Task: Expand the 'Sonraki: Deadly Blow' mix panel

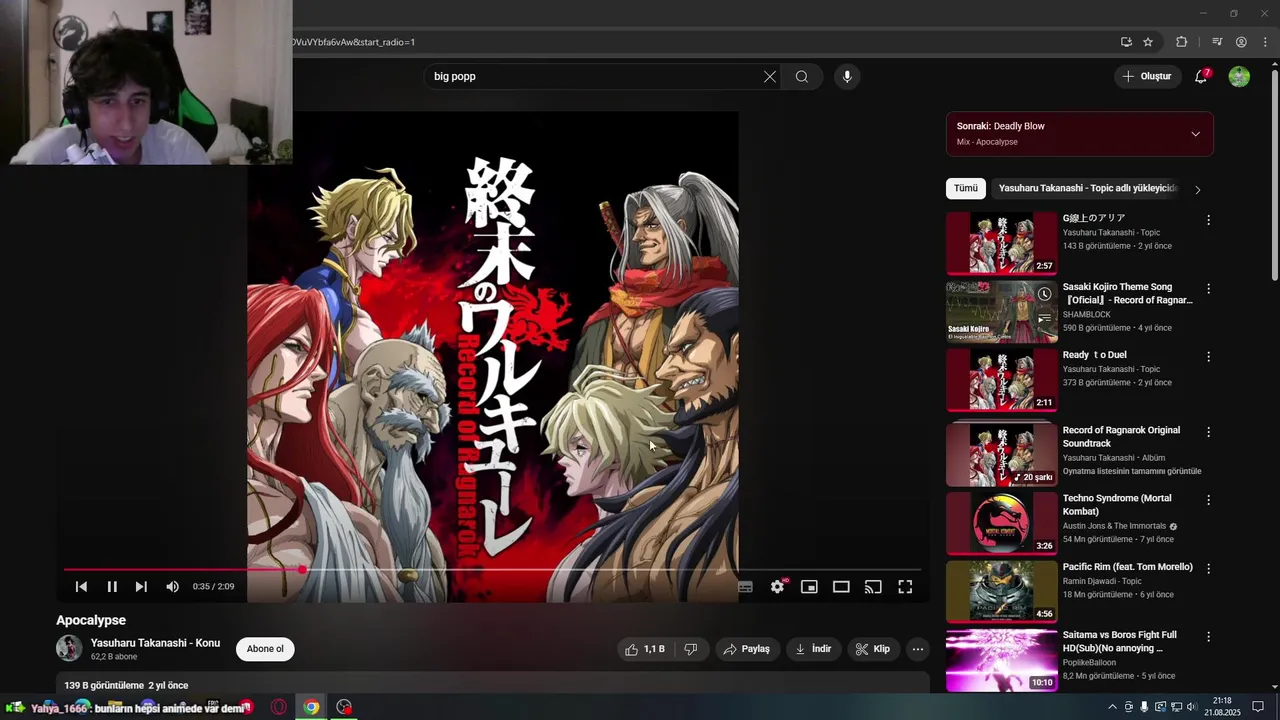Action: click(x=1195, y=134)
